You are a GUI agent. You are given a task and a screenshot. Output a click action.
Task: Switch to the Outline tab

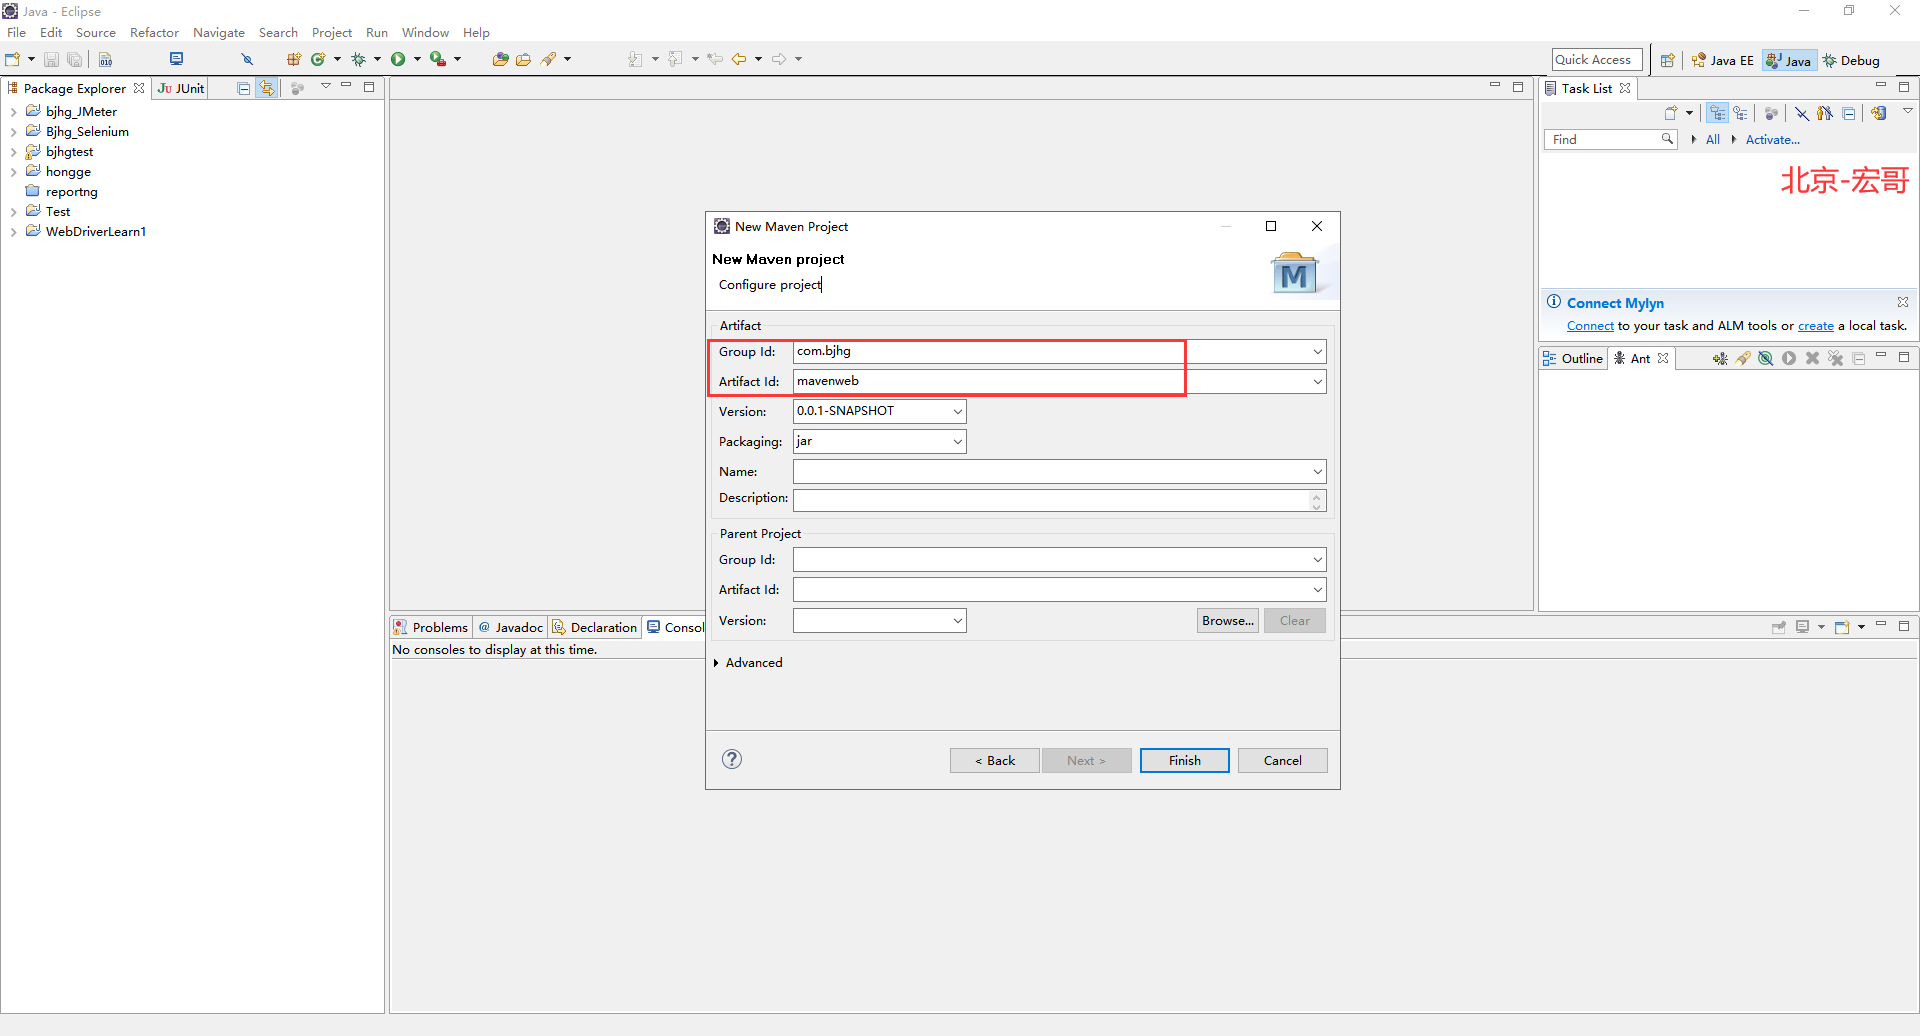(1573, 358)
